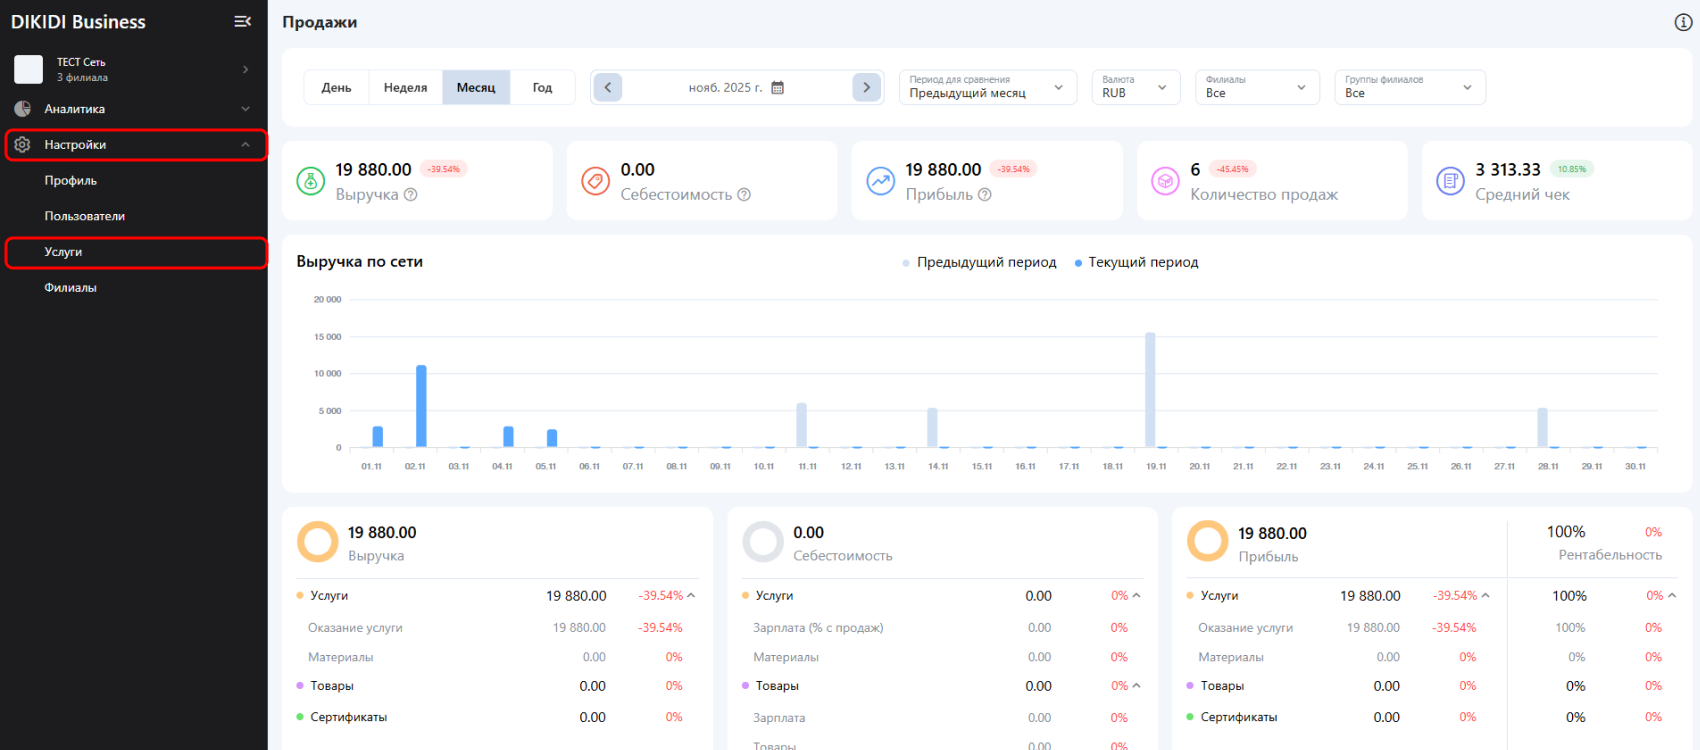
Task: Switch period to Год
Action: pyautogui.click(x=542, y=88)
